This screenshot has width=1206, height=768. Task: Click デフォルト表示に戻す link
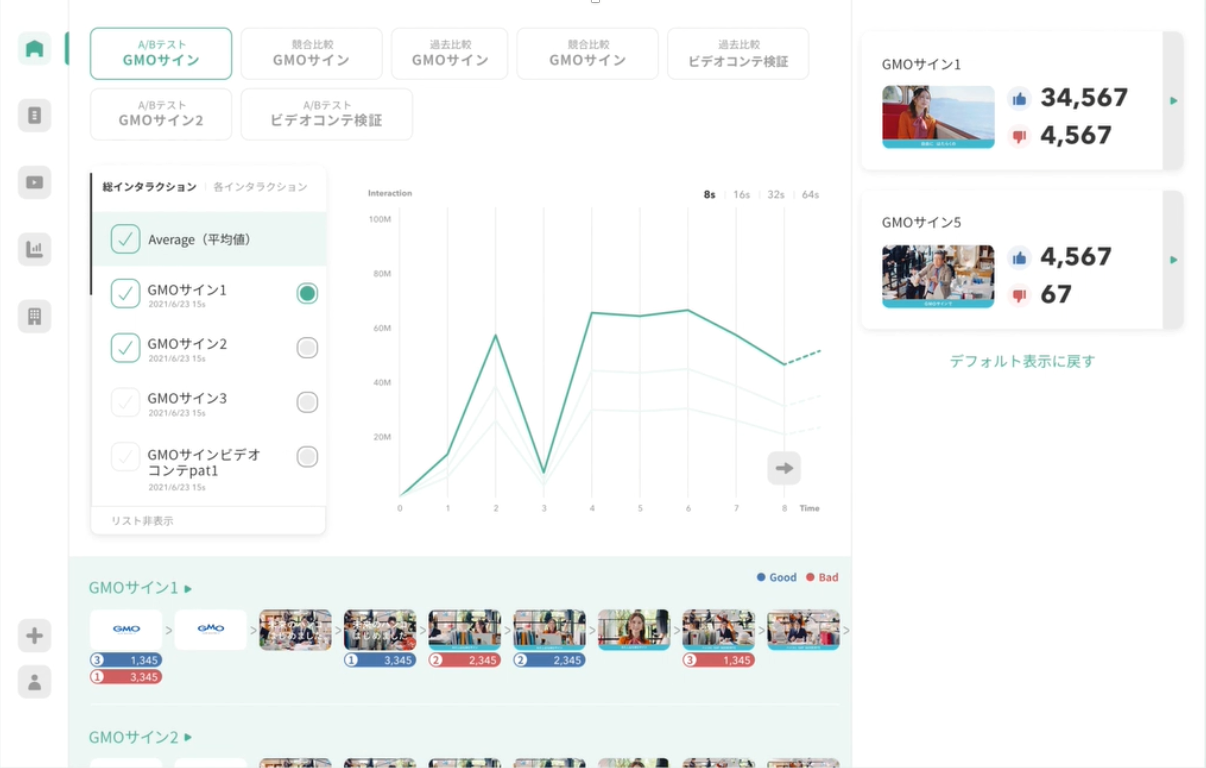coord(1022,361)
